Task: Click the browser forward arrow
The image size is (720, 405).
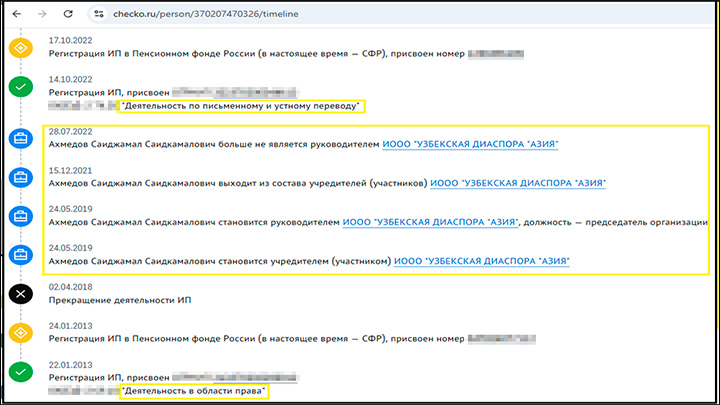Action: click(43, 14)
